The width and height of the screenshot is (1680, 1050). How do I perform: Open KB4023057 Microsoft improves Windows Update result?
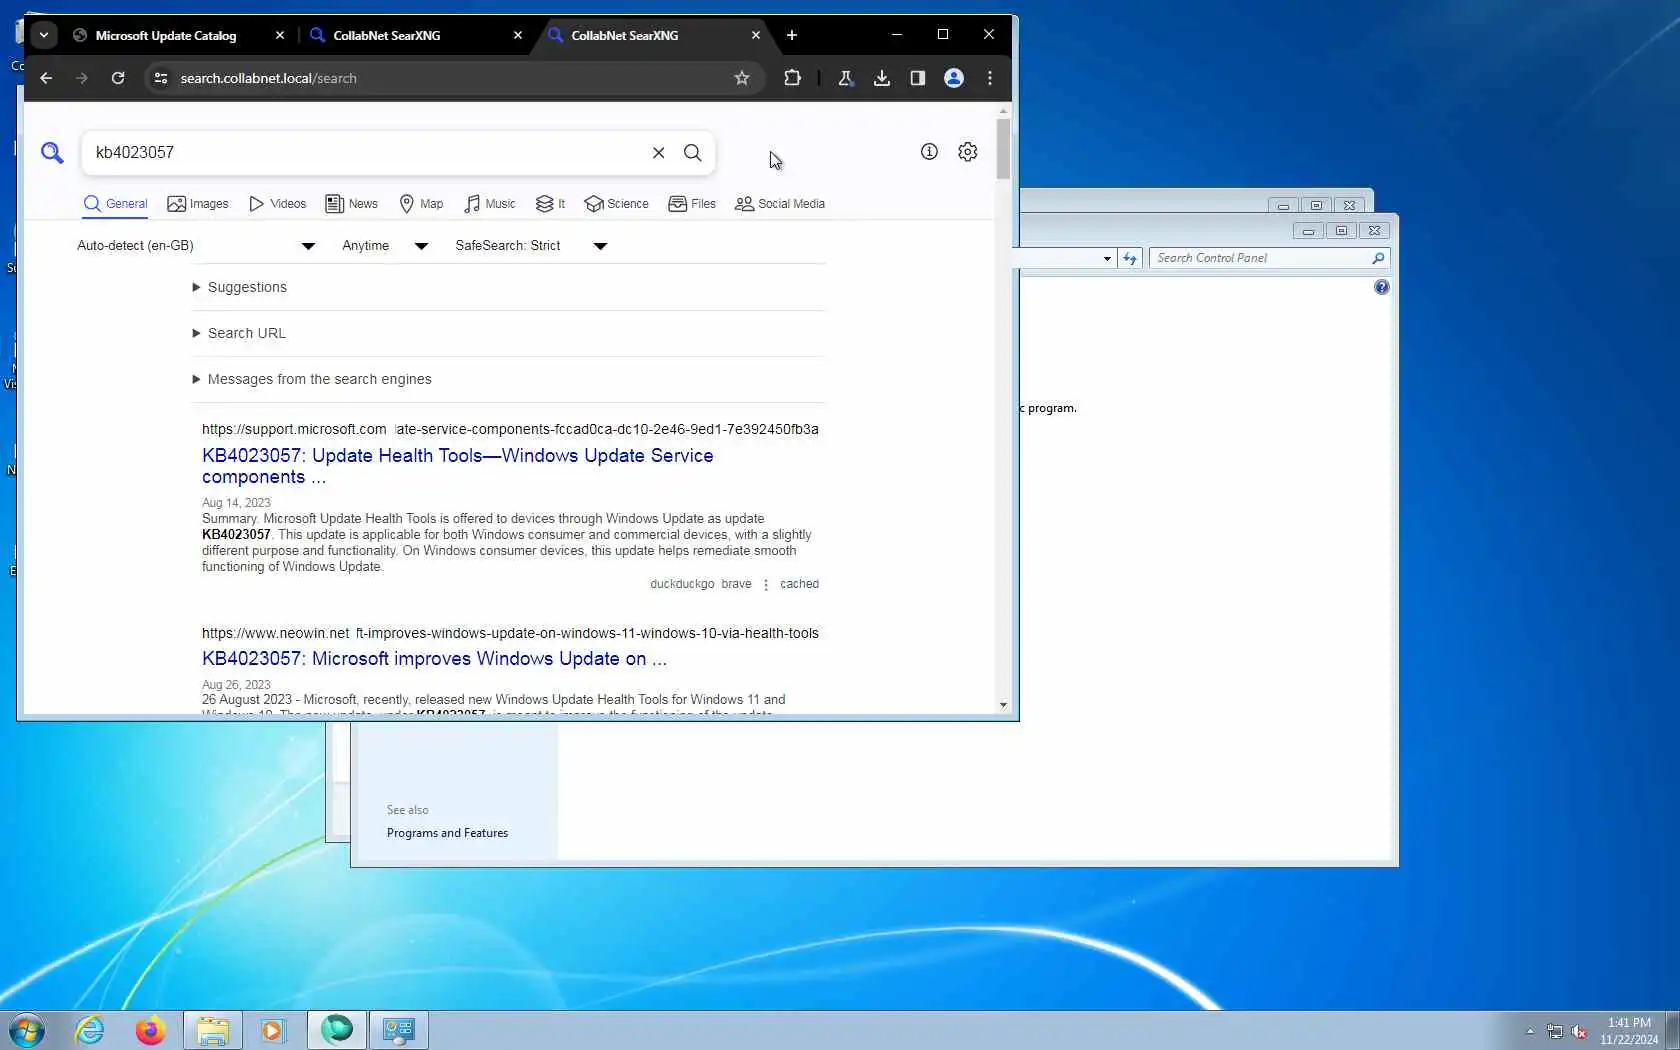coord(434,658)
